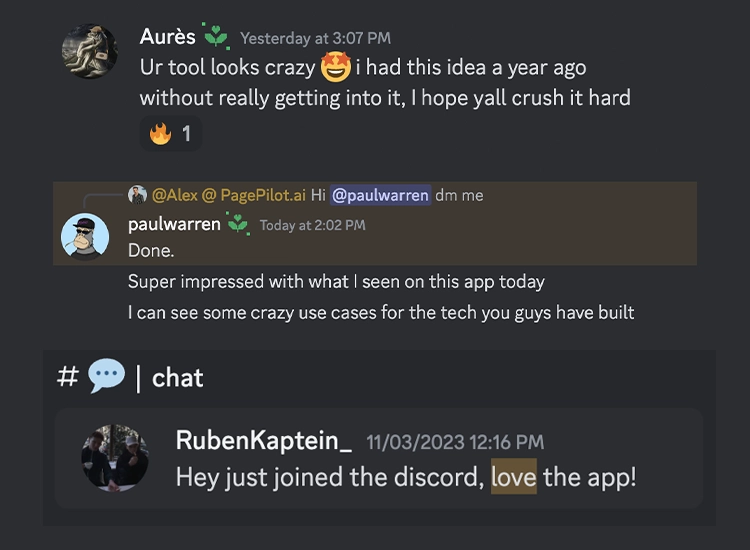Click the "Today at 2:02 PM" timestamp
Viewport: 750px width, 550px height.
312,225
